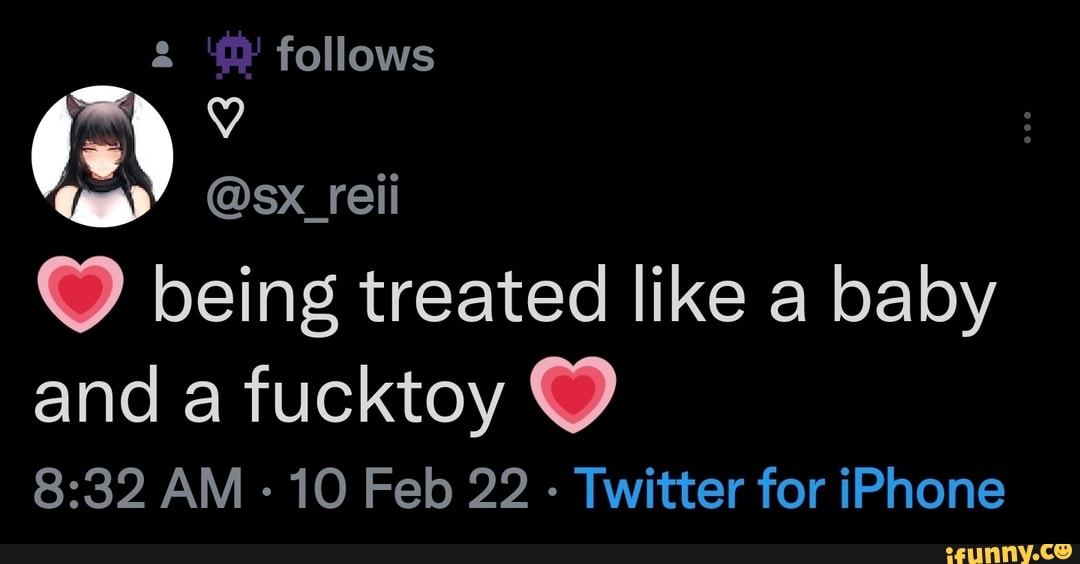Click the white heart display name
Screen dimensions: 1080x564
pos(224,124)
